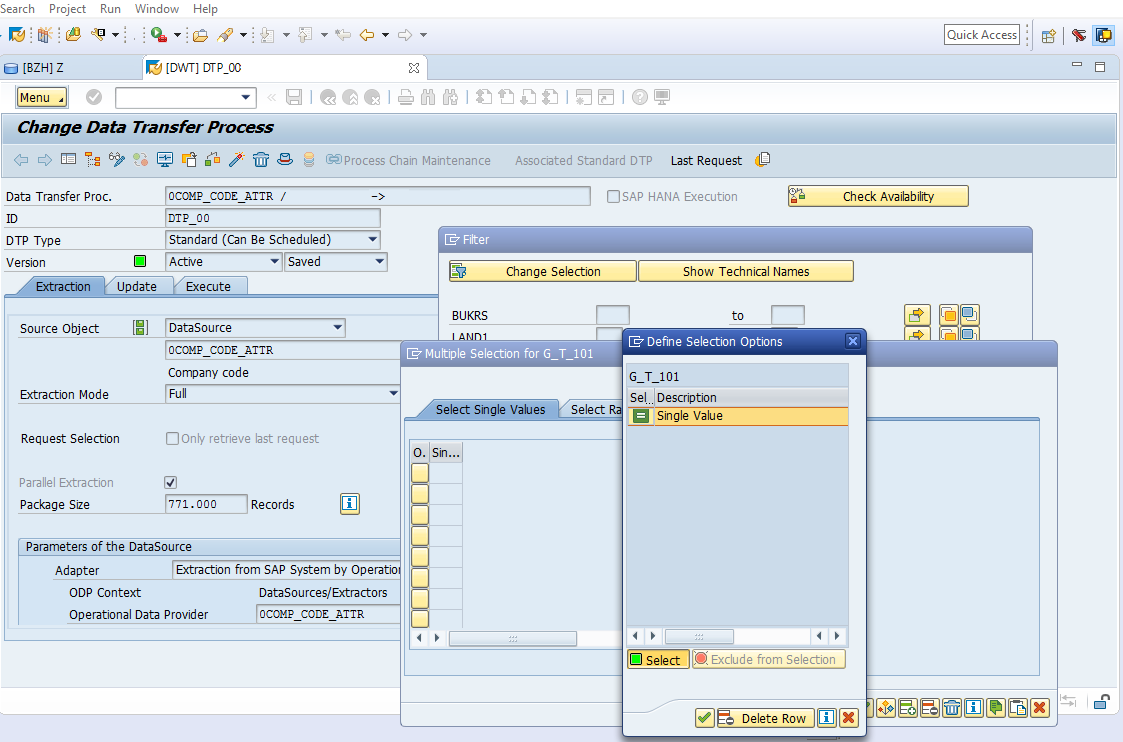This screenshot has height=742, width=1123.
Task: Toggle the SAP HANA Execution checkbox
Action: click(613, 196)
